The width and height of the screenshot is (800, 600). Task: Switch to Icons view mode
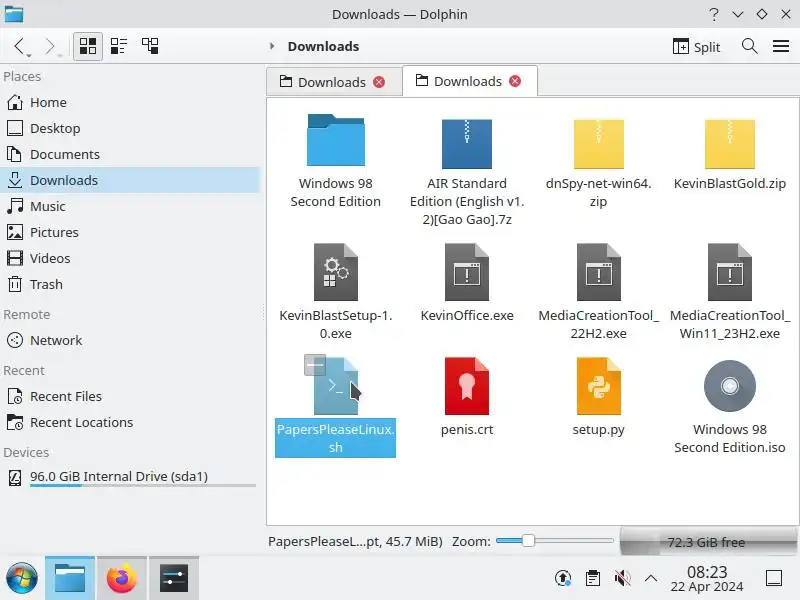coord(88,46)
